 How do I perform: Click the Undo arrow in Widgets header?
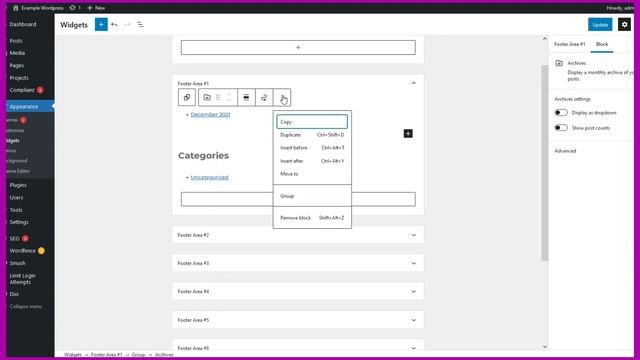pyautogui.click(x=114, y=24)
